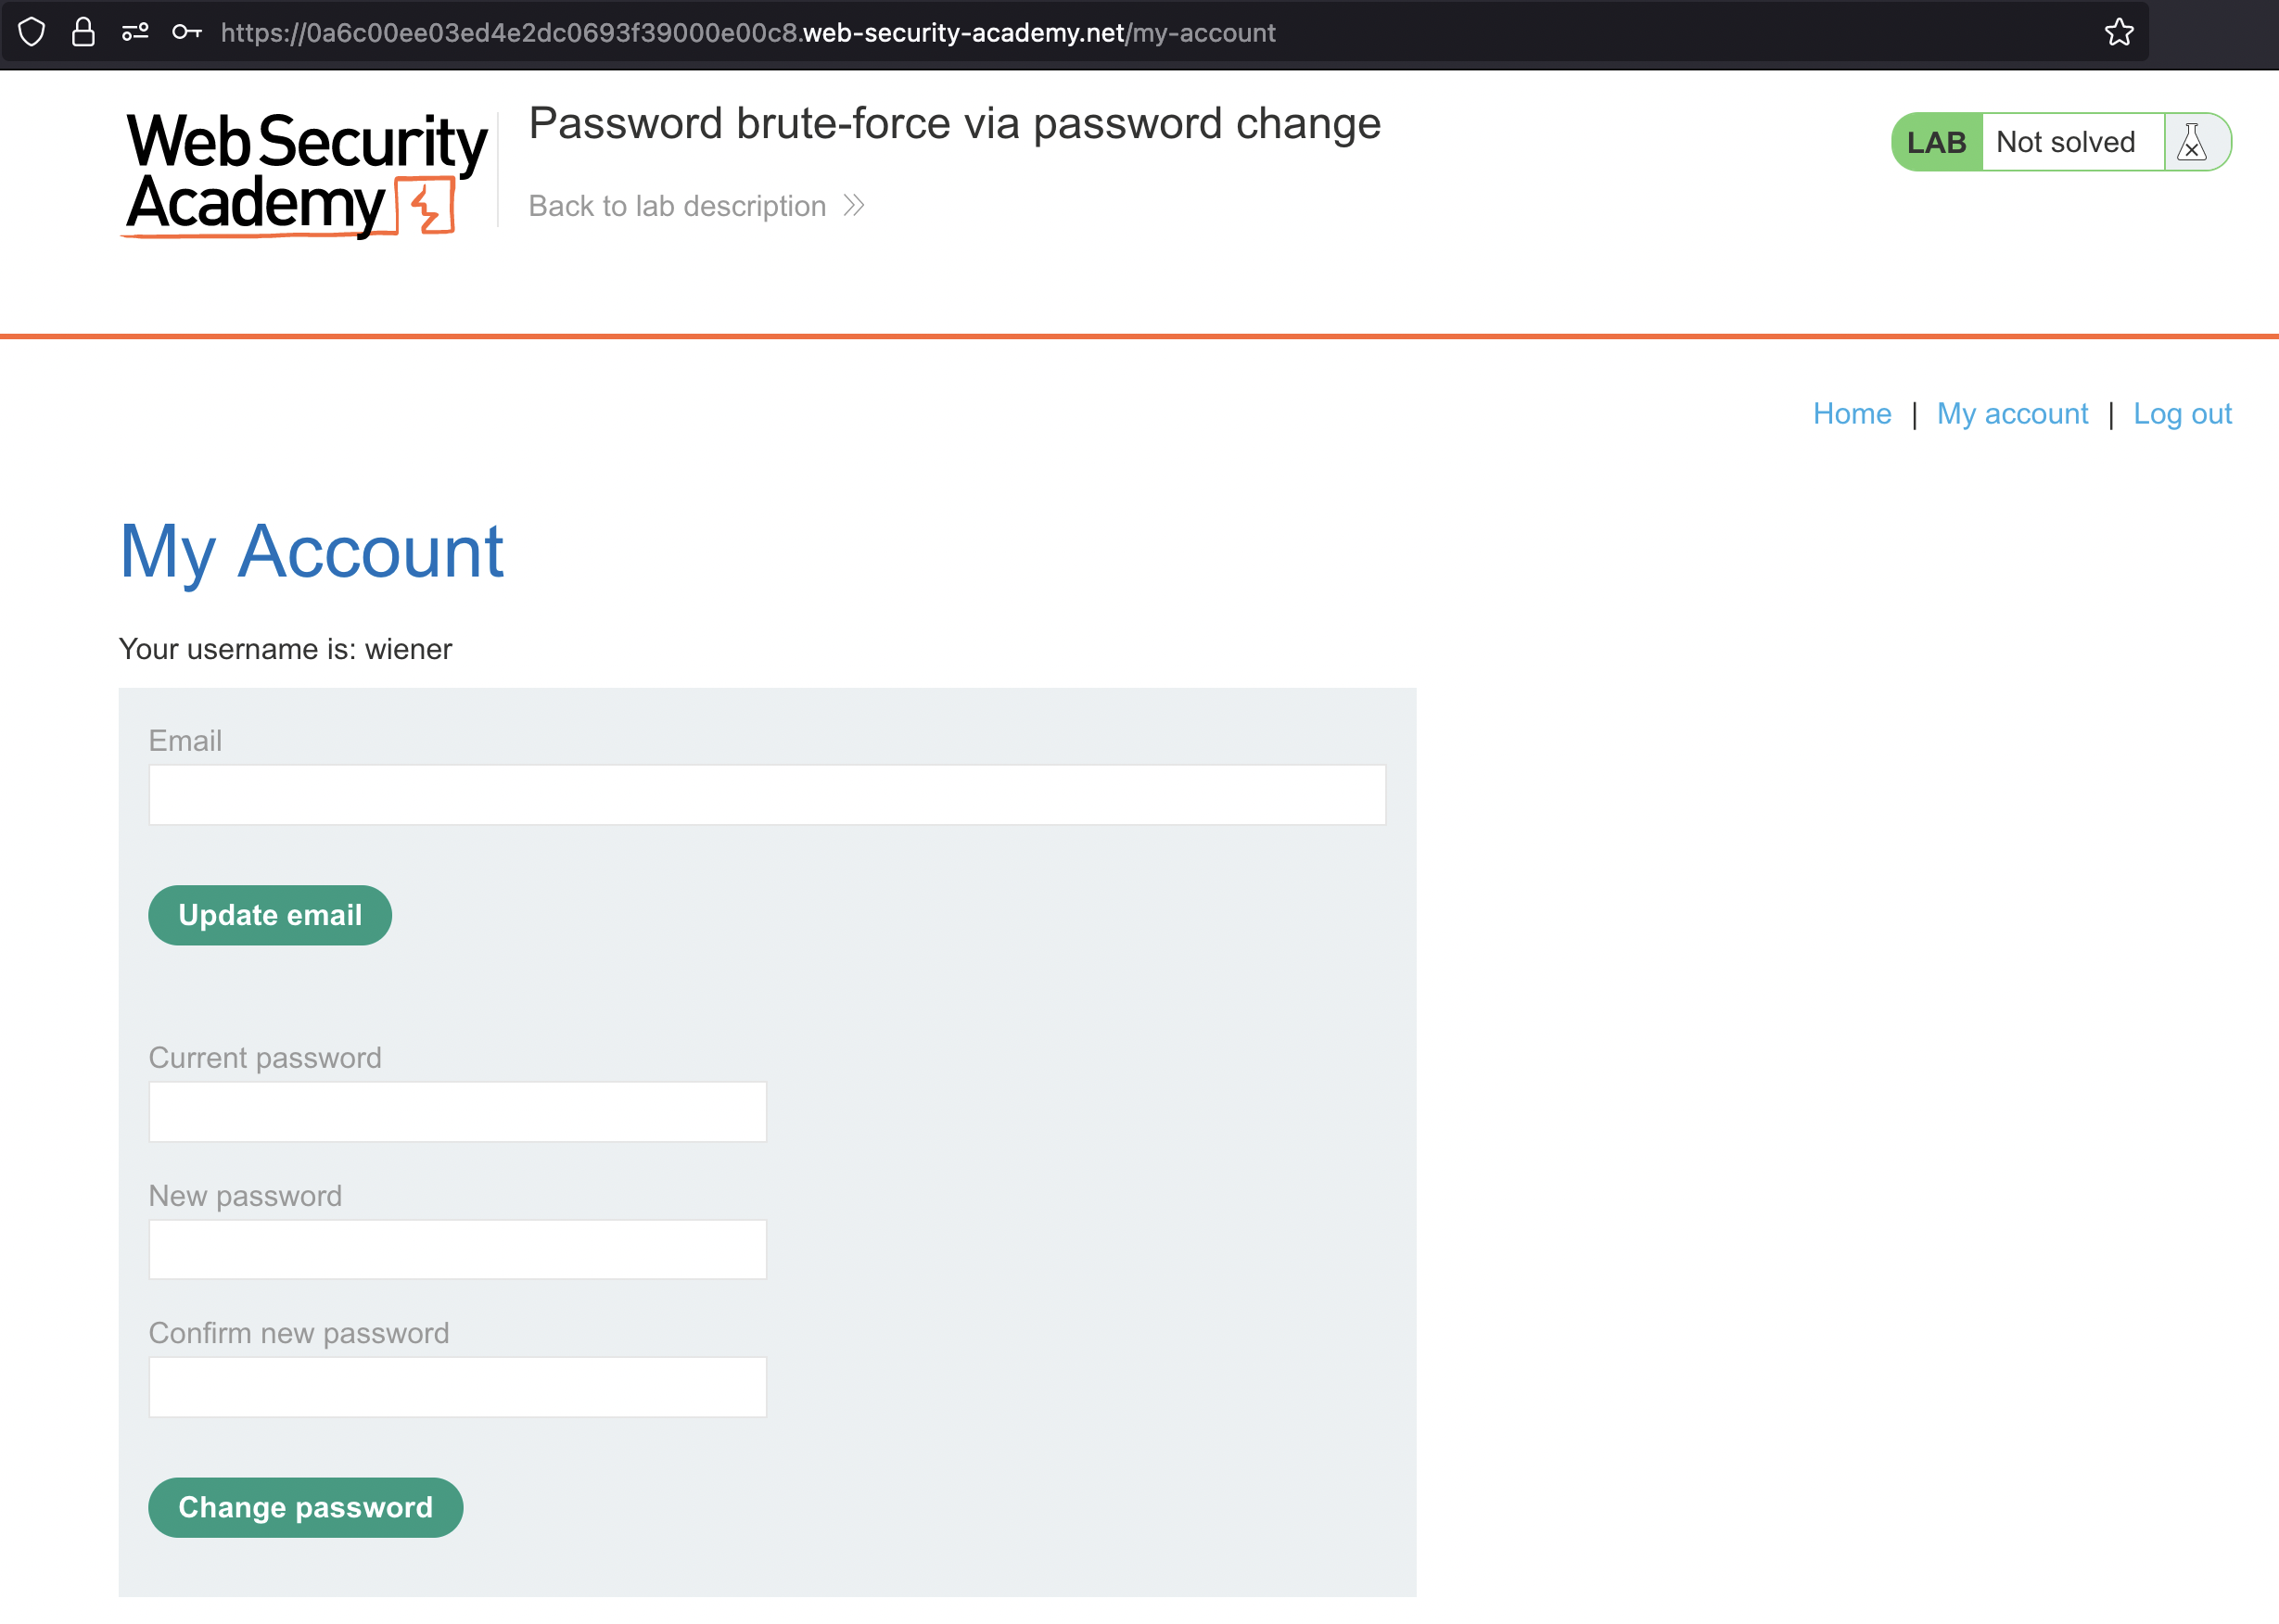Click the Not solved status label

click(2065, 142)
